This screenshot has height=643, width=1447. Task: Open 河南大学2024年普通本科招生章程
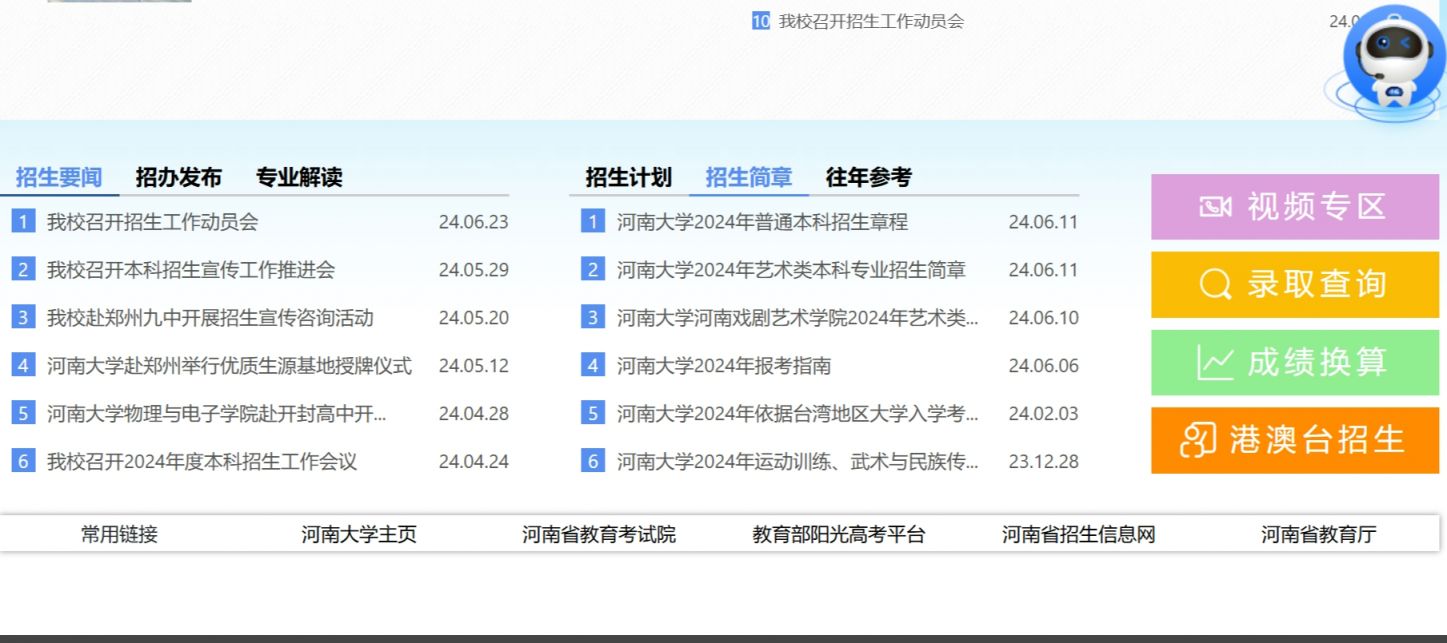tap(762, 222)
